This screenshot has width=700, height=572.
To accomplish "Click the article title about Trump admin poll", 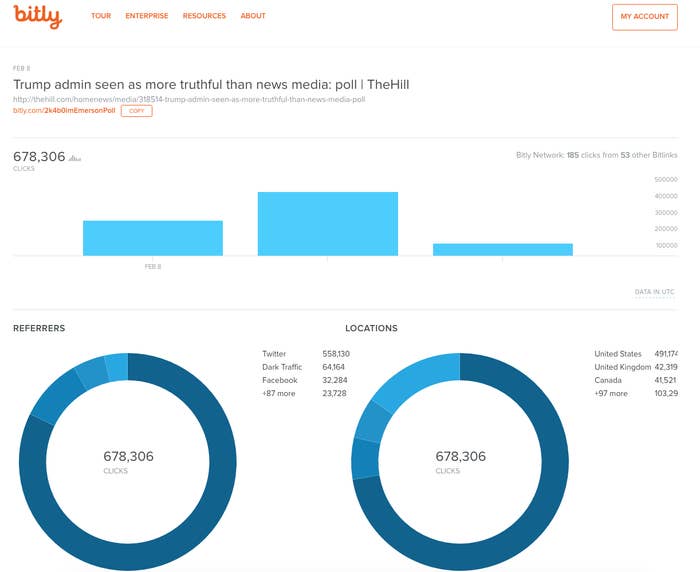I will [x=211, y=84].
